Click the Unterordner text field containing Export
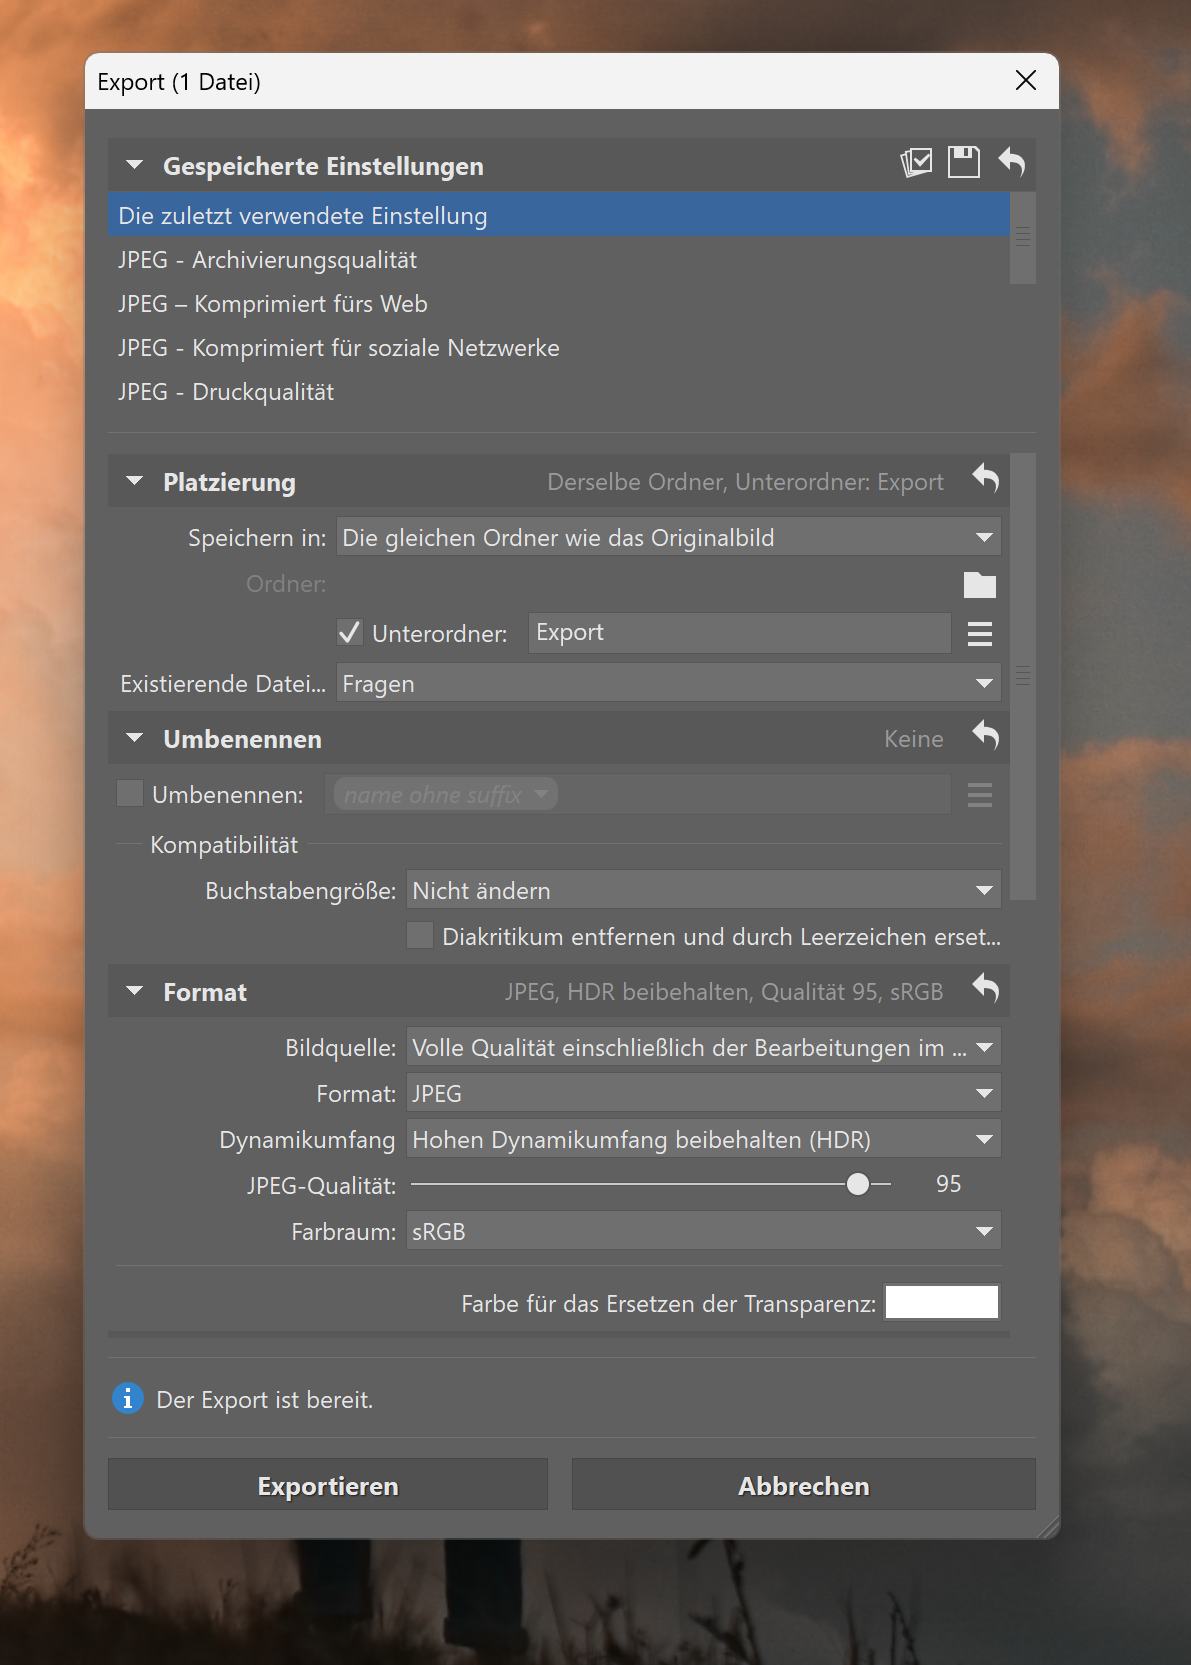 tap(740, 632)
